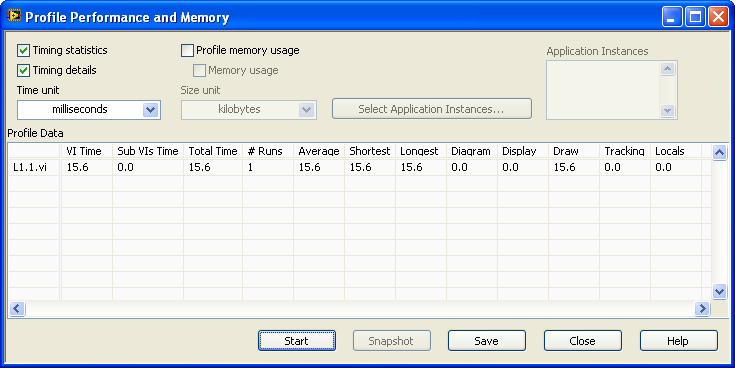Screen dimensions: 735x368
Task: Click the Application Instances list up arrow
Action: (668, 69)
